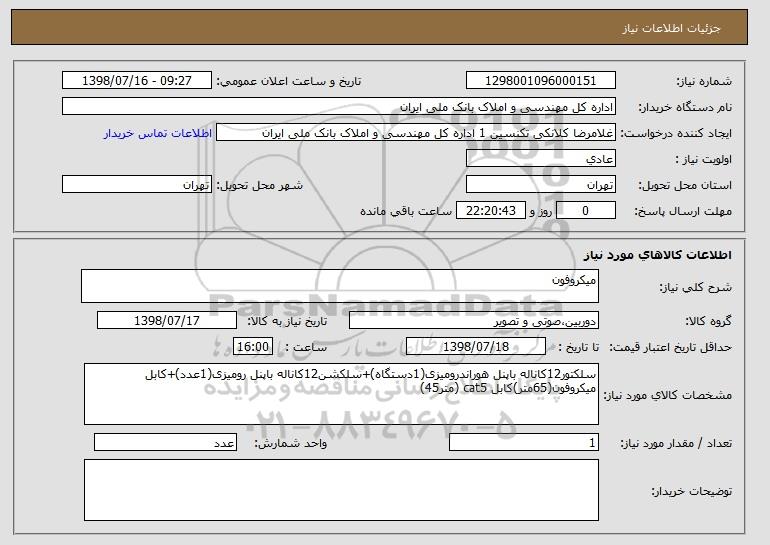770x545 pixels.
Task: Click the label شرح کلی نیاز
Action: pos(695,288)
